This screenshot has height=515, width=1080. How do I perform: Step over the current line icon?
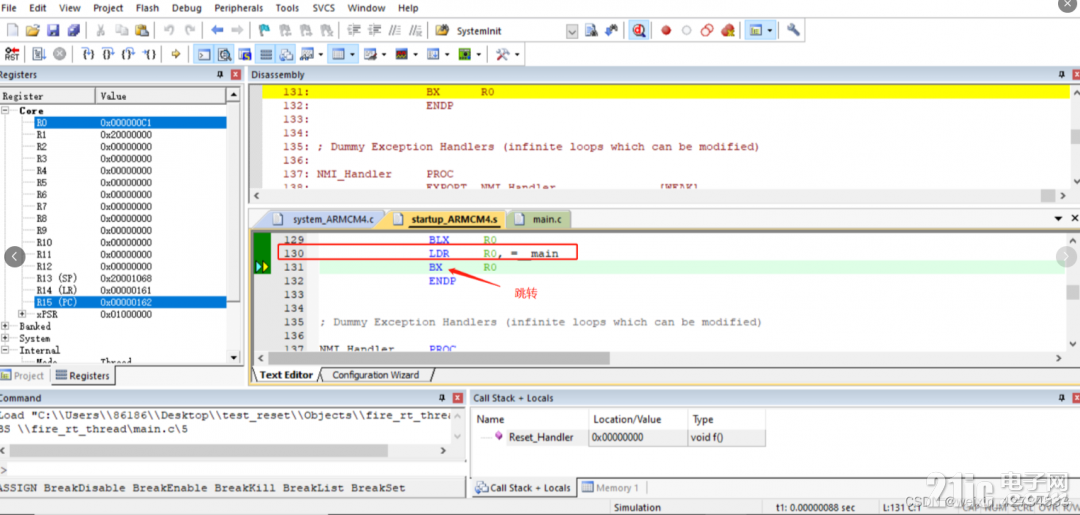click(x=108, y=54)
